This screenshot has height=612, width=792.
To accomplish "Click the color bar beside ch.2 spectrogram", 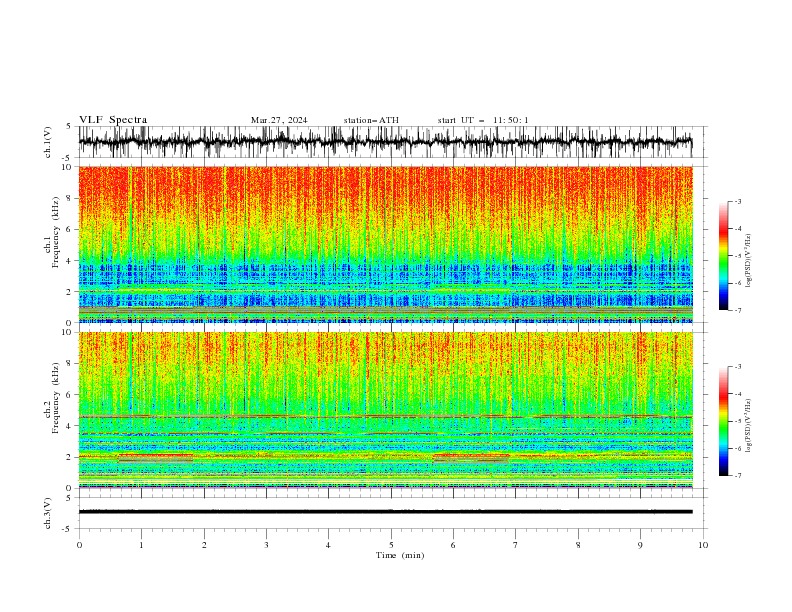I will tap(723, 421).
